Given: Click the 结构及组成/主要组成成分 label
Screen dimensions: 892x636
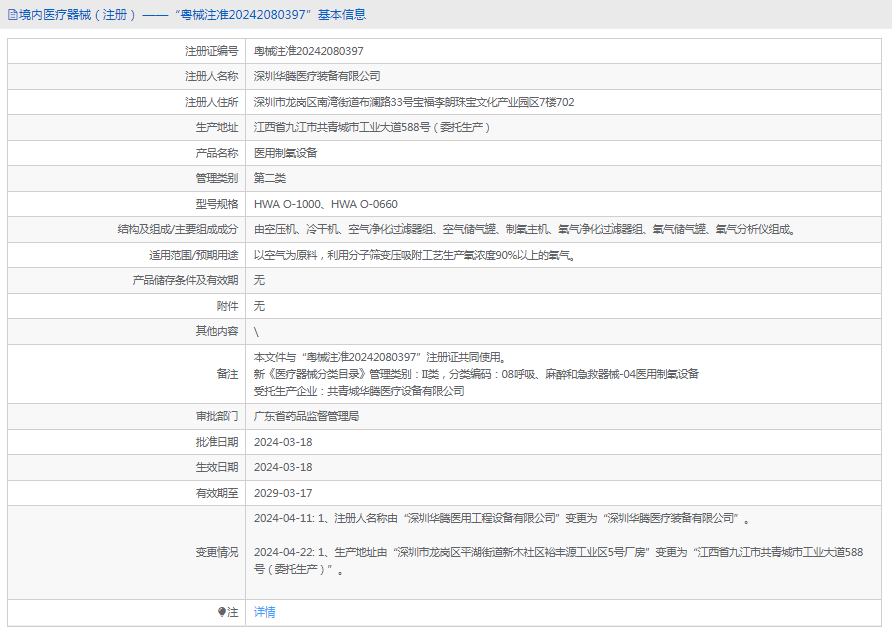Looking at the screenshot, I should coord(178,229).
